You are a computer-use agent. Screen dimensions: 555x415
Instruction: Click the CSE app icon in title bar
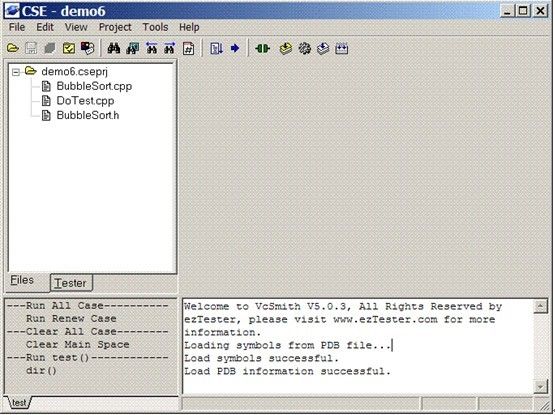(12, 11)
